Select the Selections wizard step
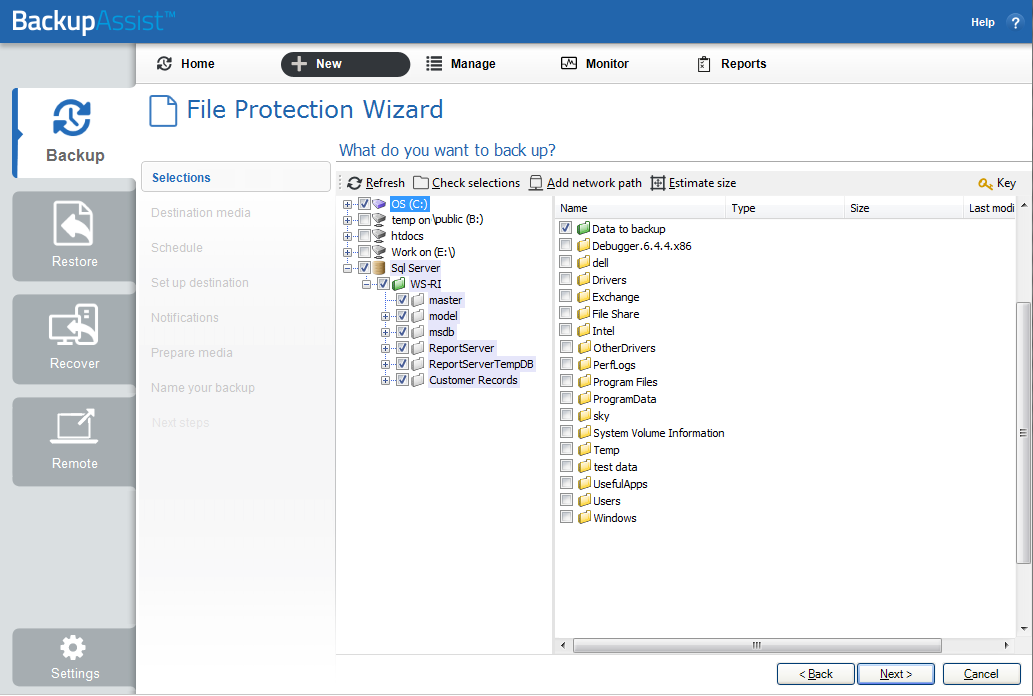This screenshot has height=696, width=1033. (x=236, y=177)
